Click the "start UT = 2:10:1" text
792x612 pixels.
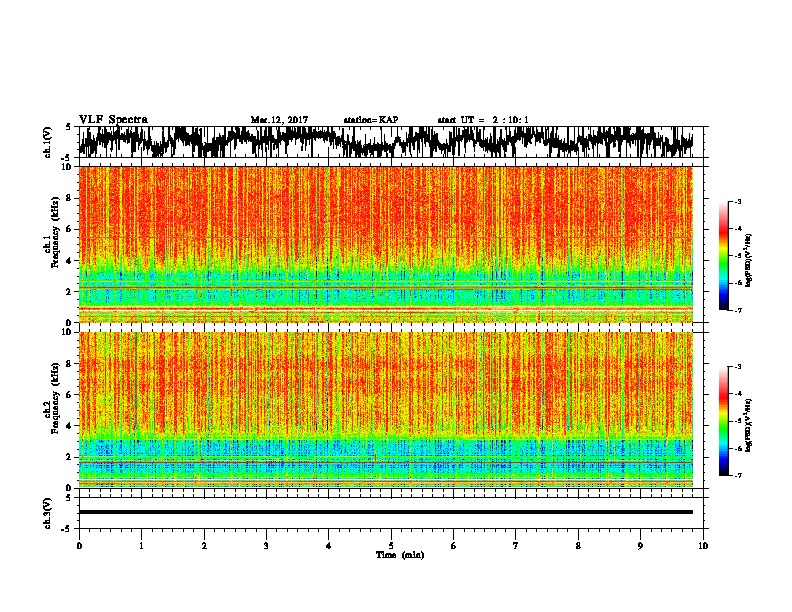click(x=483, y=120)
